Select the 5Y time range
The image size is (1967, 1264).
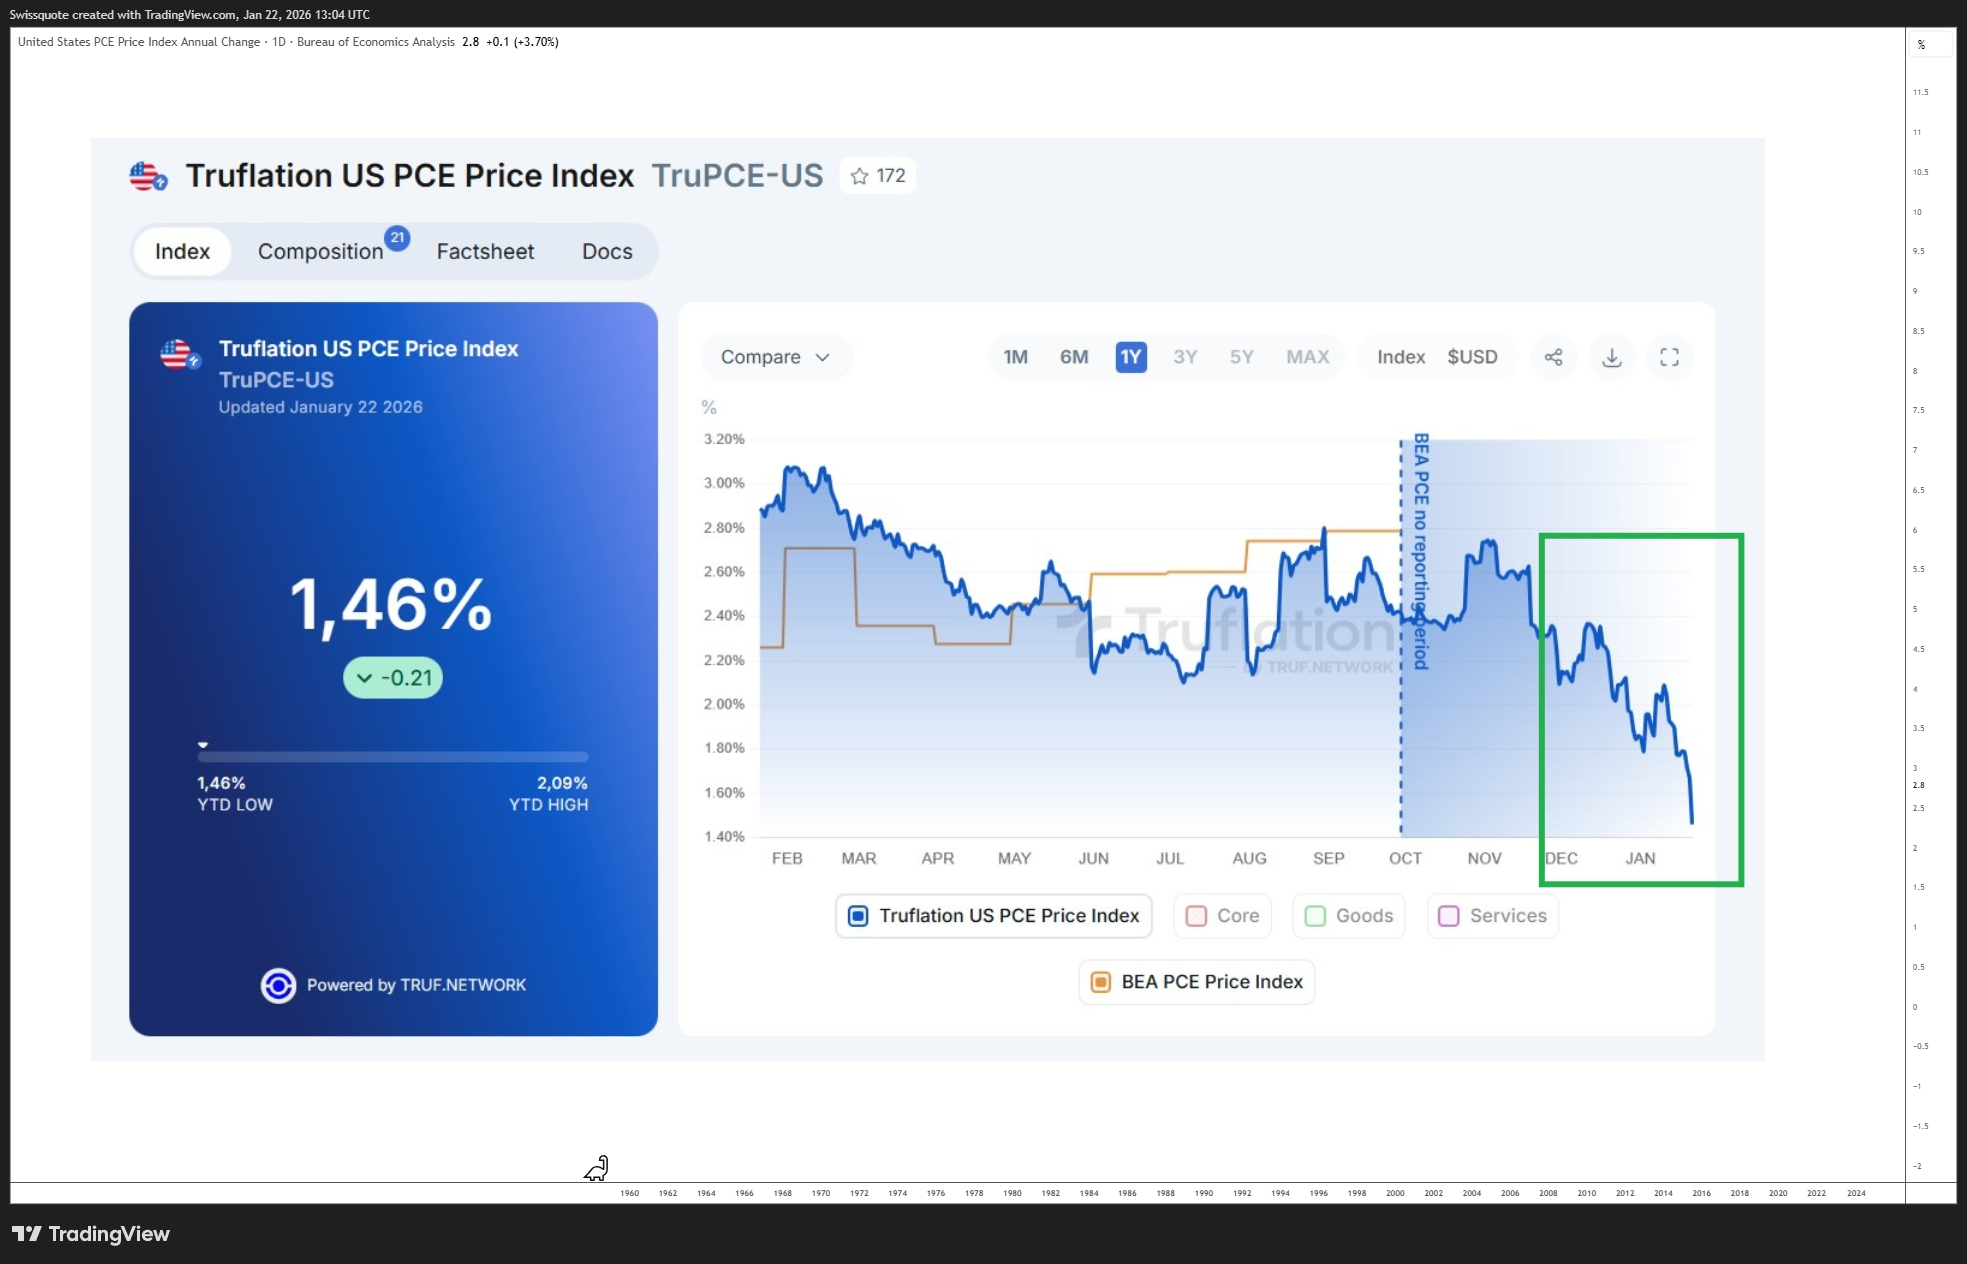tap(1241, 357)
